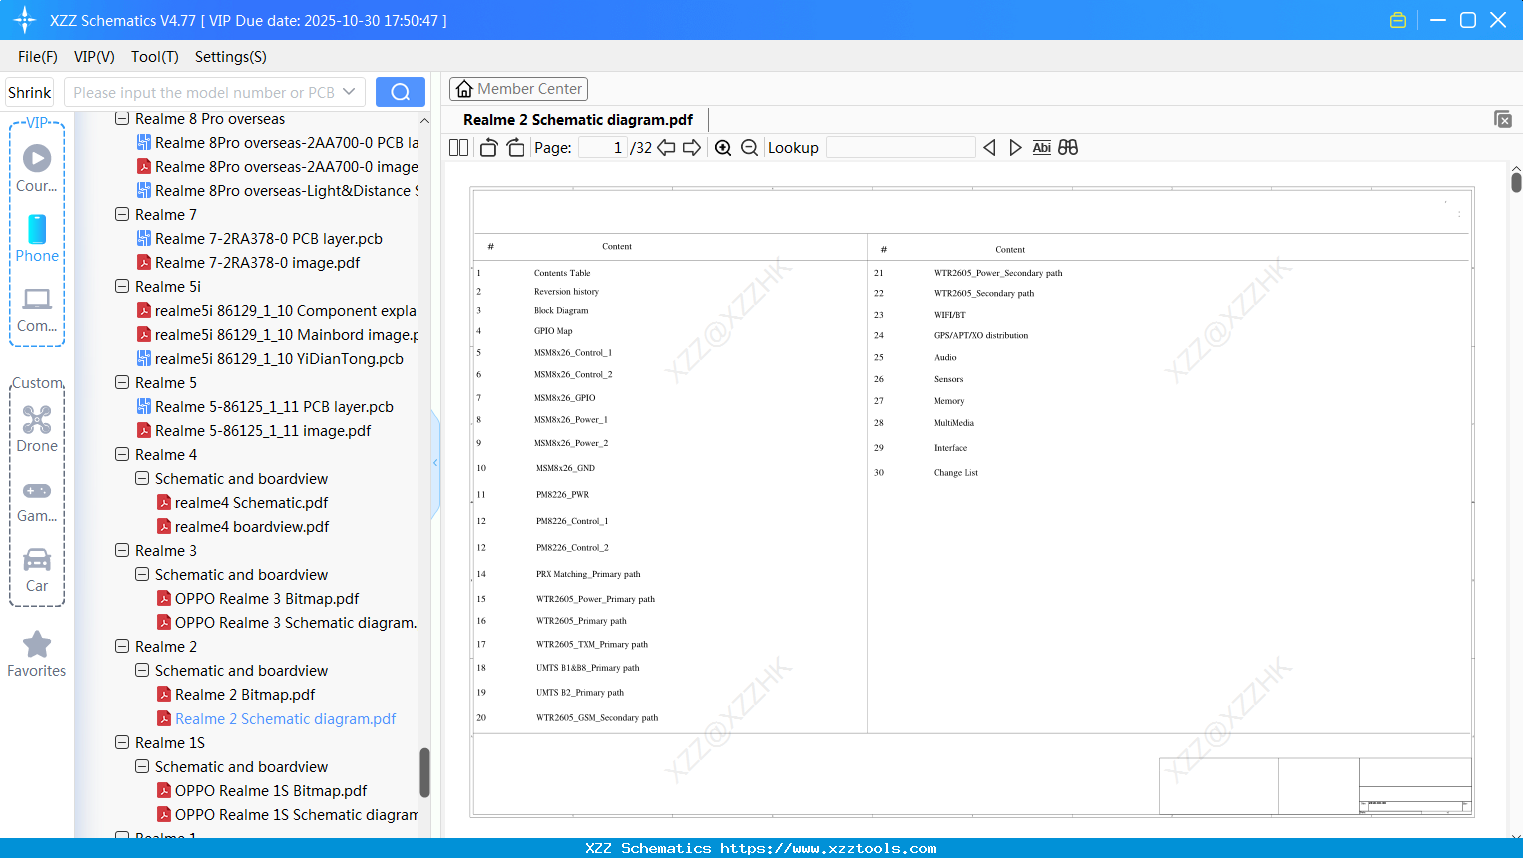Rotate the page clockwise
This screenshot has height=858, width=1523.
[x=515, y=148]
